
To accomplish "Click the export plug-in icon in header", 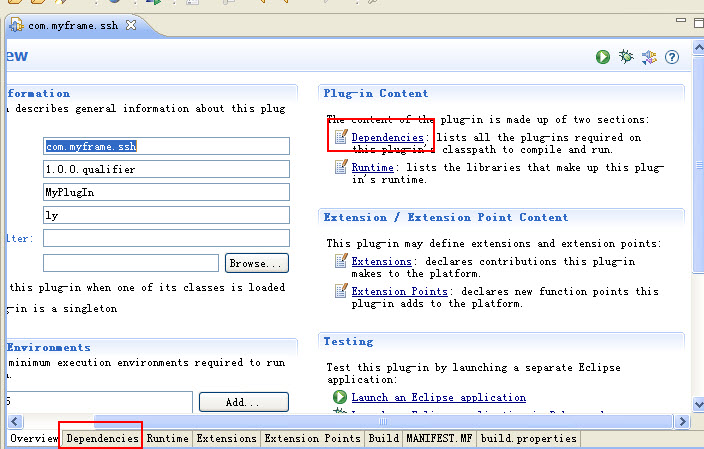I will click(x=649, y=57).
